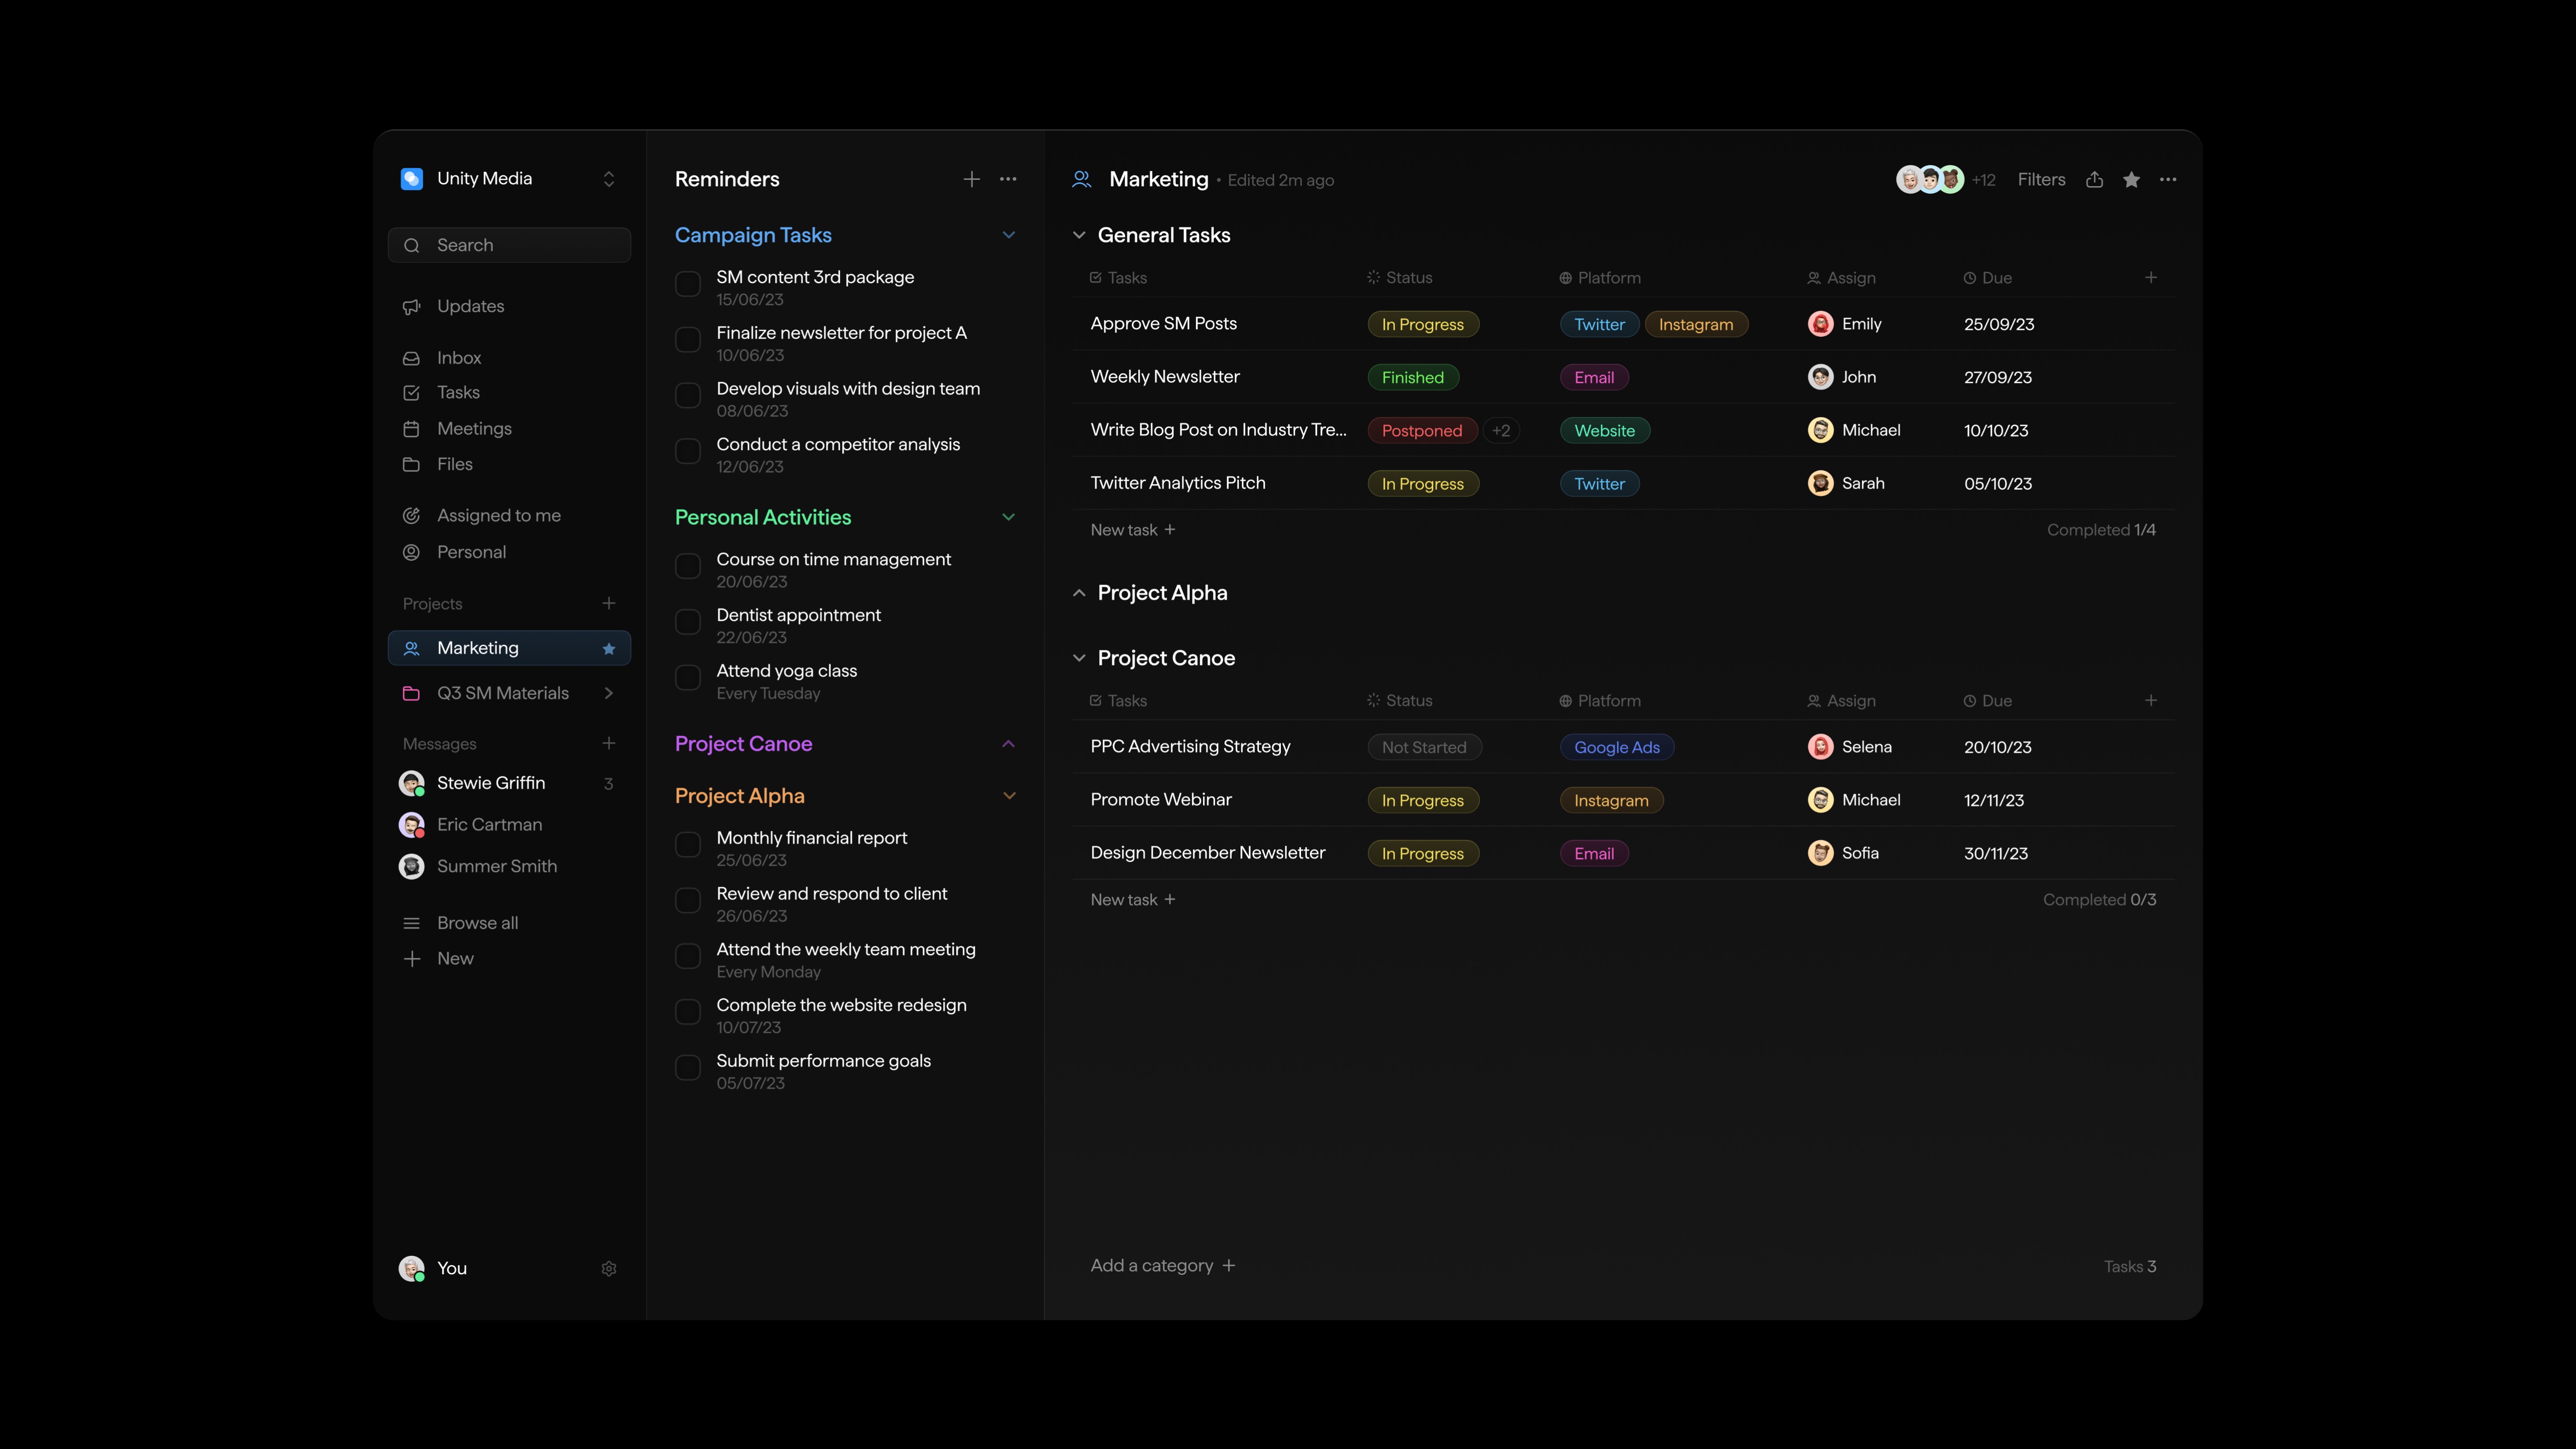2576x1449 pixels.
Task: Click the star/favorite icon for Marketing
Action: [2132, 179]
